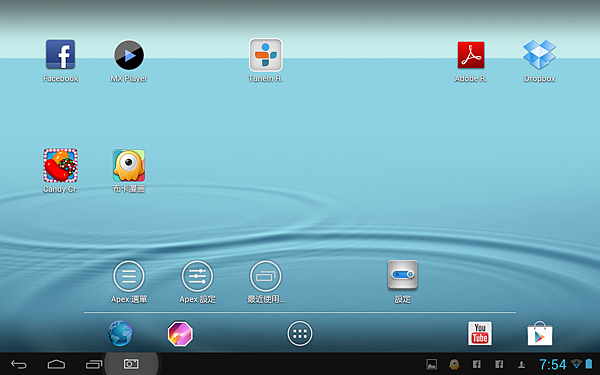
Task: Open the TuneIn Radio app
Action: pos(266,55)
